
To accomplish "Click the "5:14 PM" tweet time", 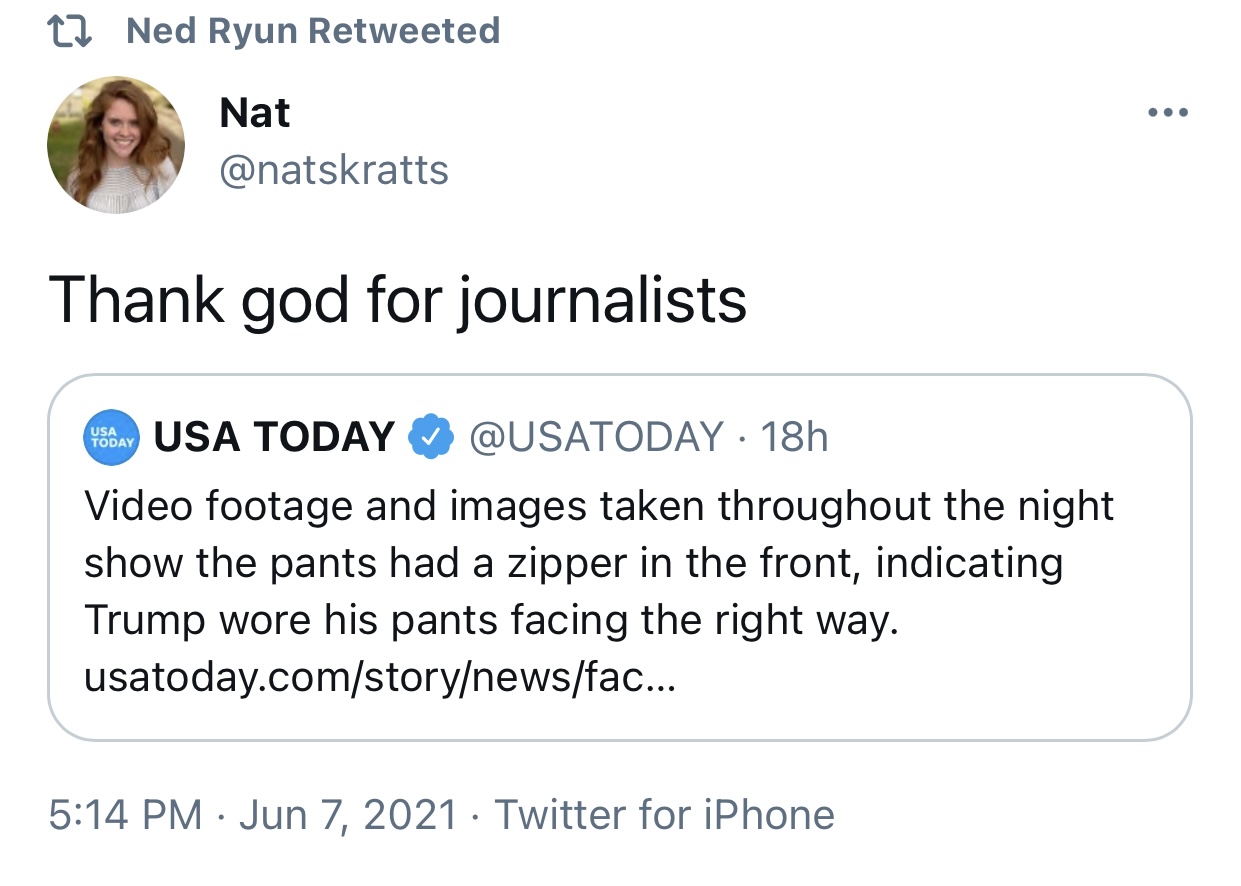I will coord(125,814).
